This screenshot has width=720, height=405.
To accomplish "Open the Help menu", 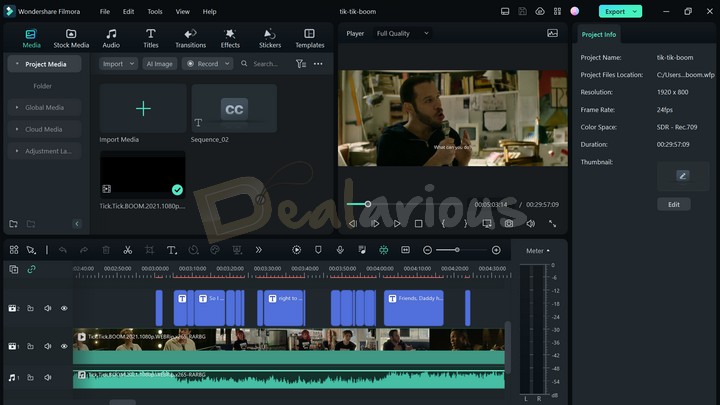I will point(209,11).
